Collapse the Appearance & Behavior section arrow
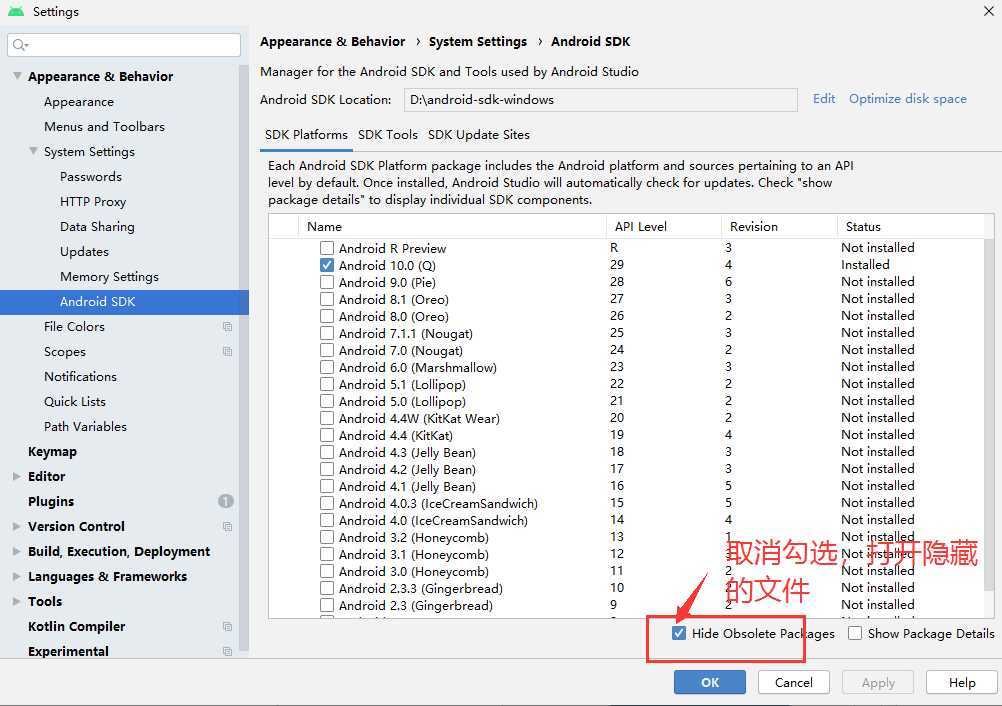 (x=17, y=76)
